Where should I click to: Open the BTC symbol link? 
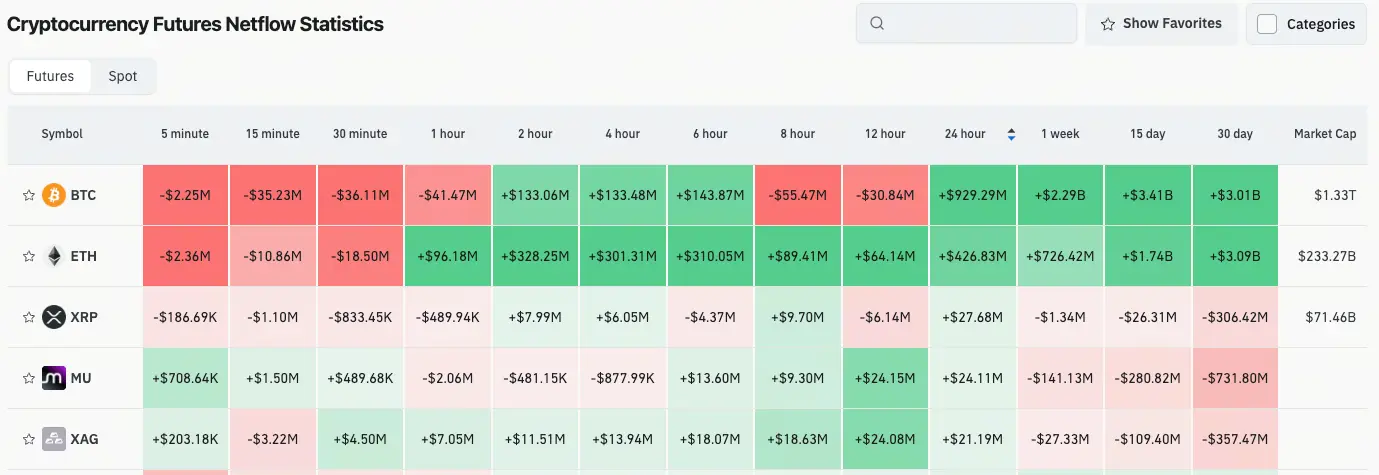tap(83, 196)
